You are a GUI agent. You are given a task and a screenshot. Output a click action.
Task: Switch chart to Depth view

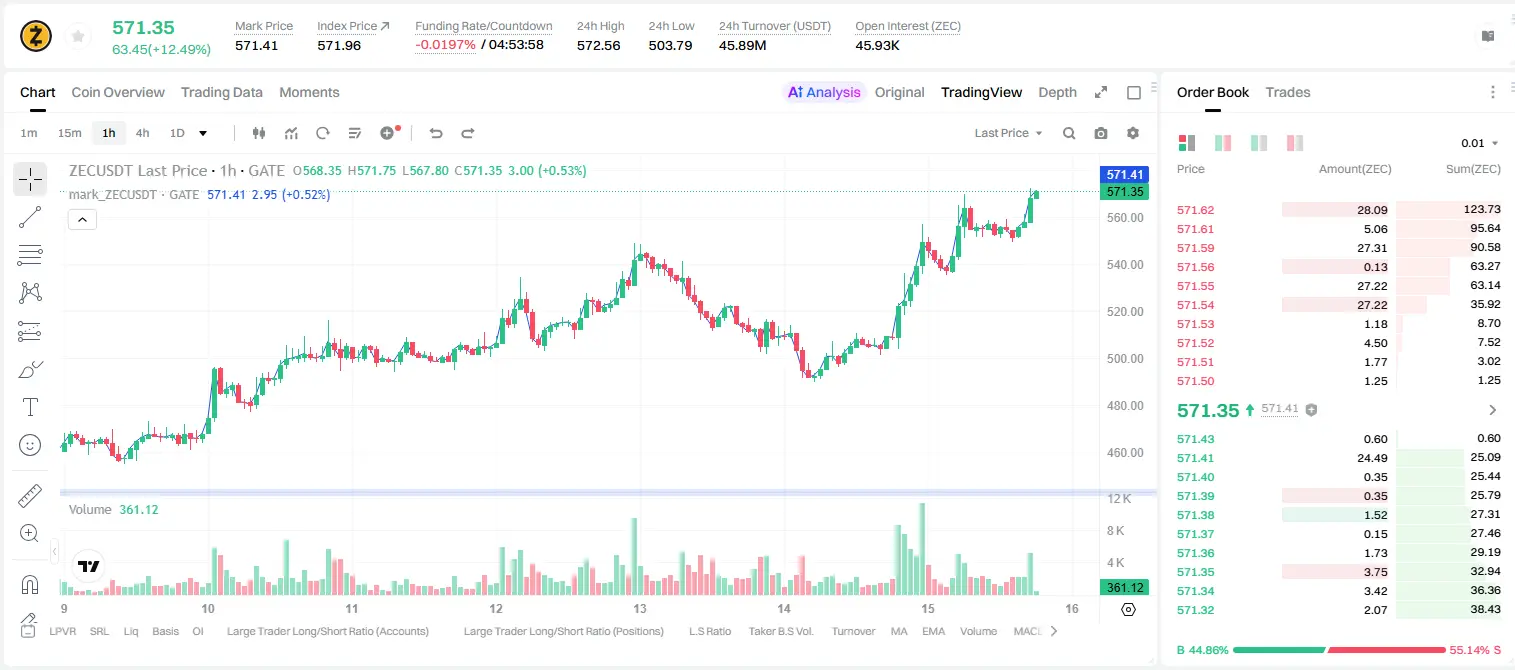1057,92
